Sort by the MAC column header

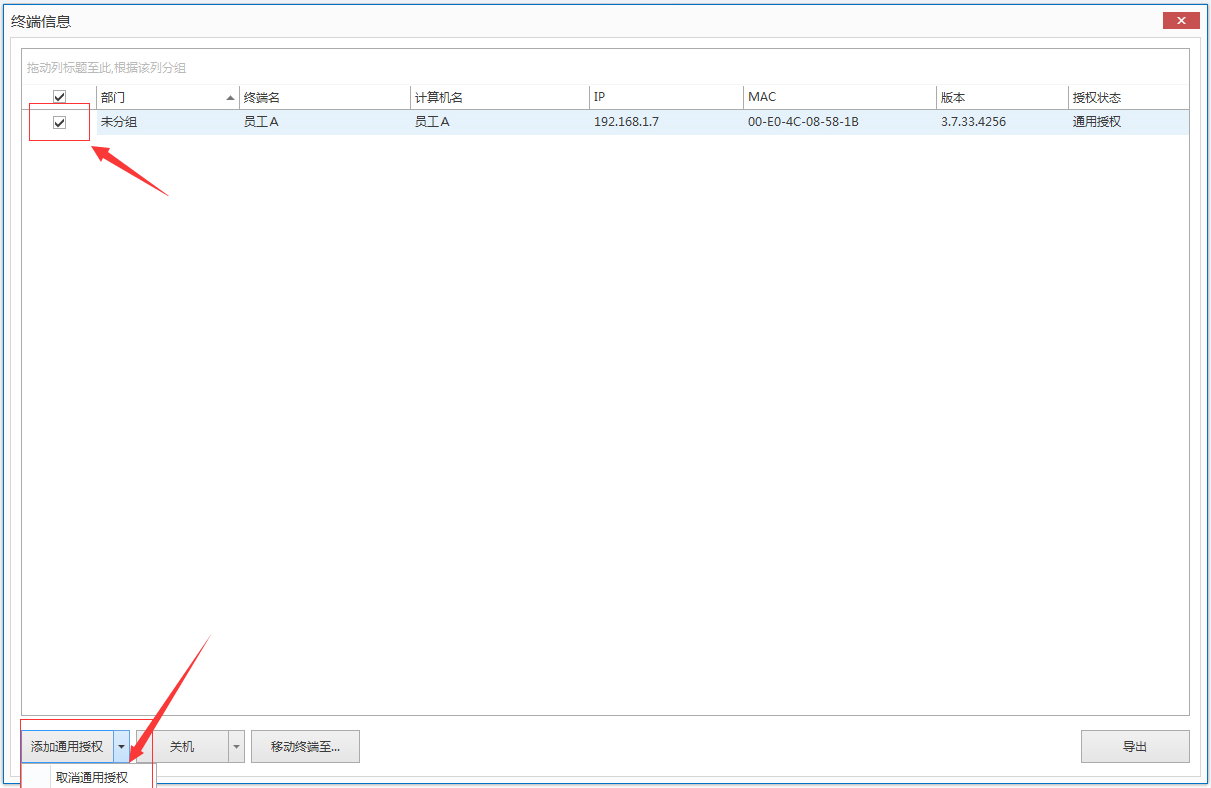(x=840, y=97)
